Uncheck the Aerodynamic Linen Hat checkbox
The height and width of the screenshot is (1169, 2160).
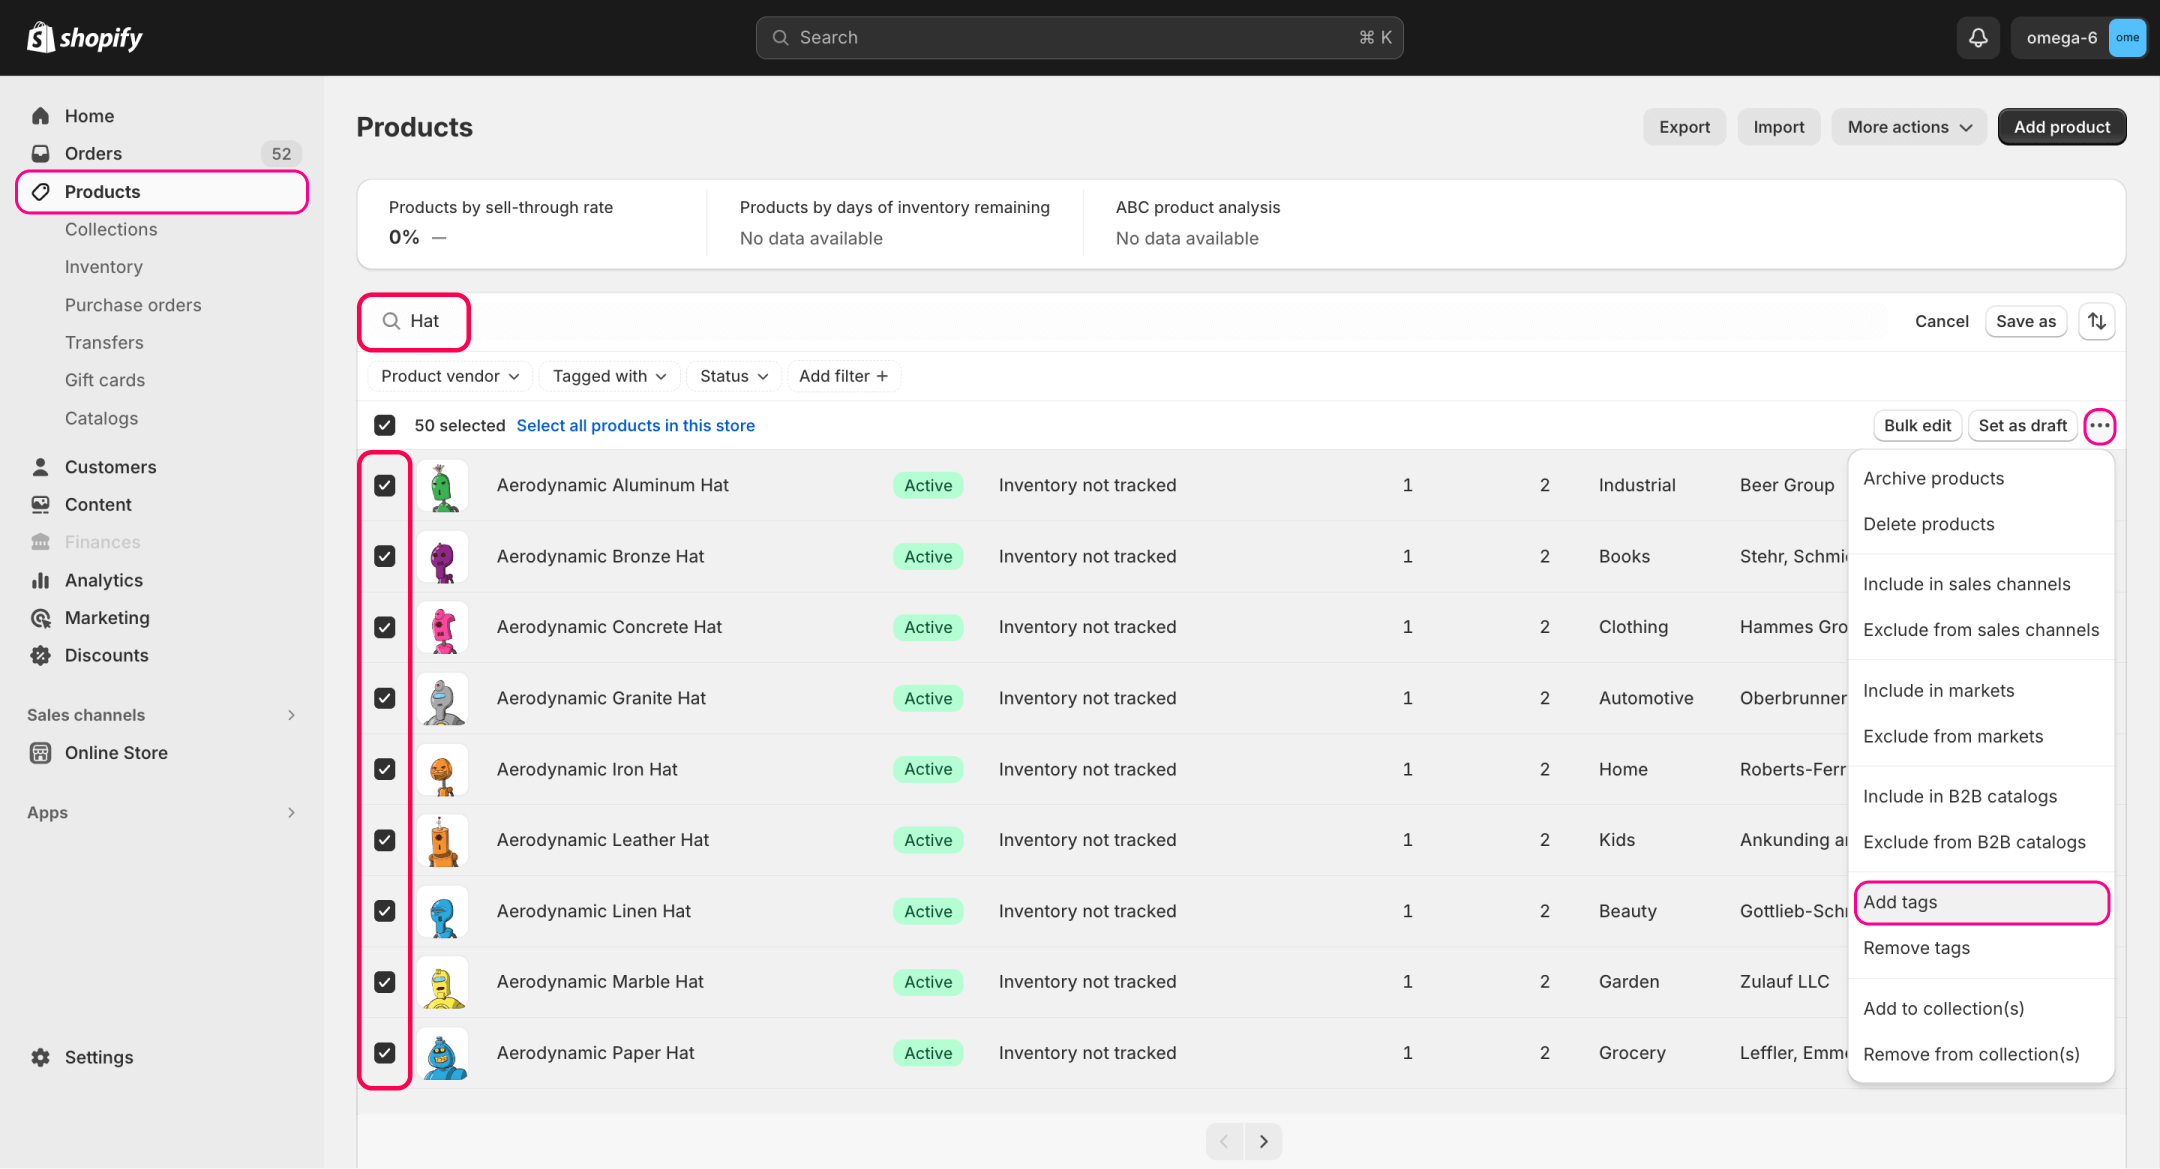pyautogui.click(x=385, y=911)
